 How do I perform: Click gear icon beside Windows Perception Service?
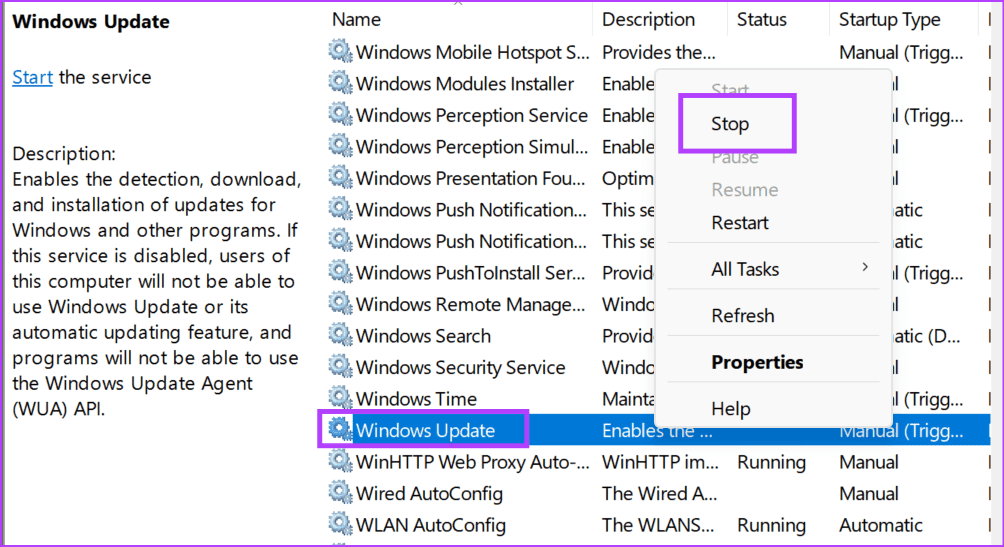tap(340, 114)
